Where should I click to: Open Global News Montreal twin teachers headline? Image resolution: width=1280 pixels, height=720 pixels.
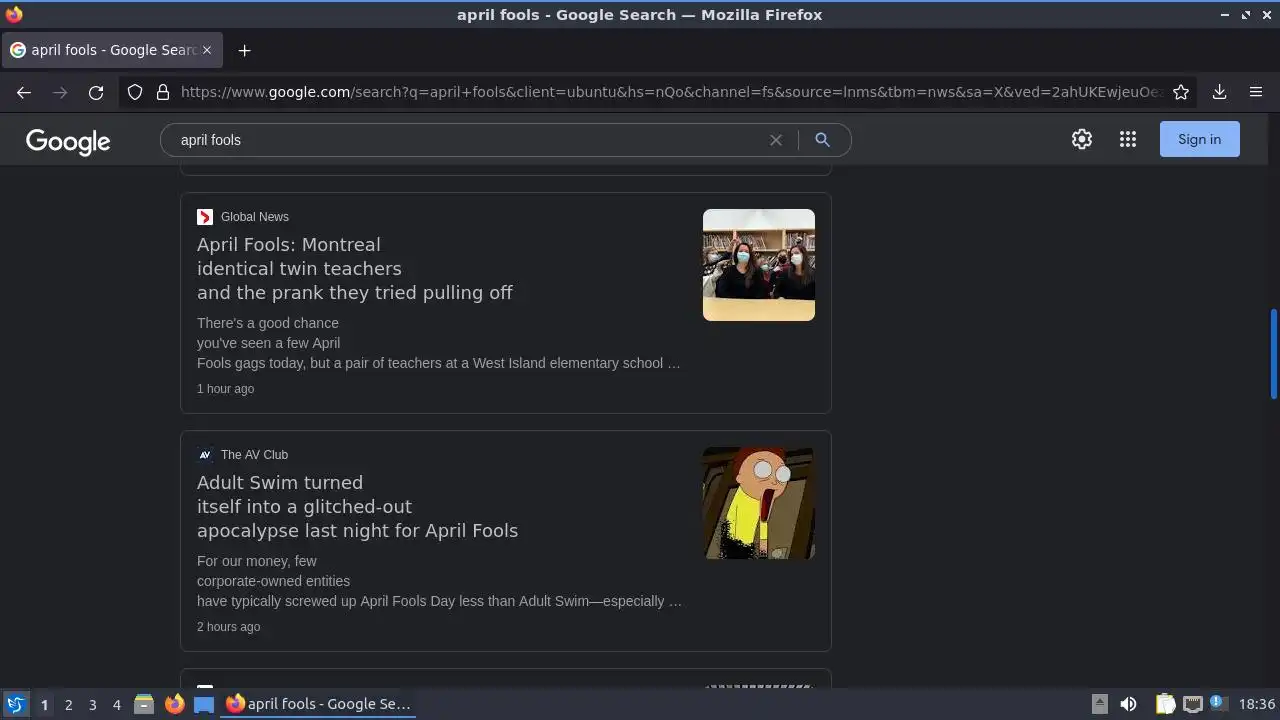(354, 268)
